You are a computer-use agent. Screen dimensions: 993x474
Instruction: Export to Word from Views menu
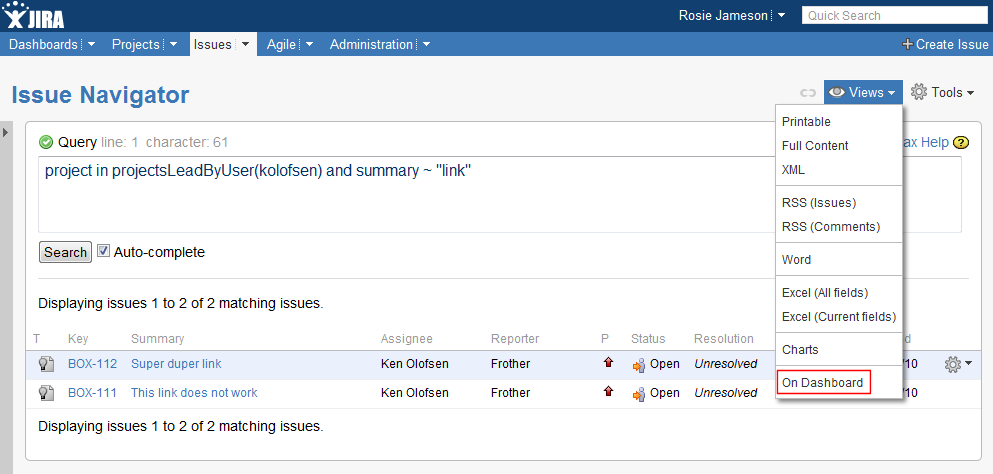pyautogui.click(x=796, y=260)
